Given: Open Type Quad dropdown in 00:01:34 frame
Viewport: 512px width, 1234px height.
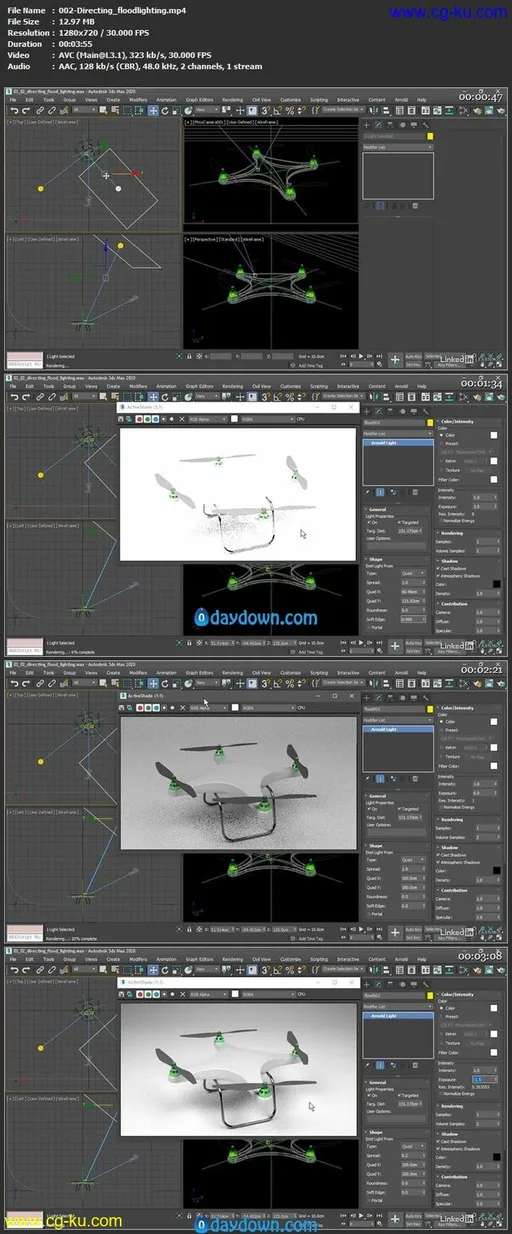Looking at the screenshot, I should [412, 573].
